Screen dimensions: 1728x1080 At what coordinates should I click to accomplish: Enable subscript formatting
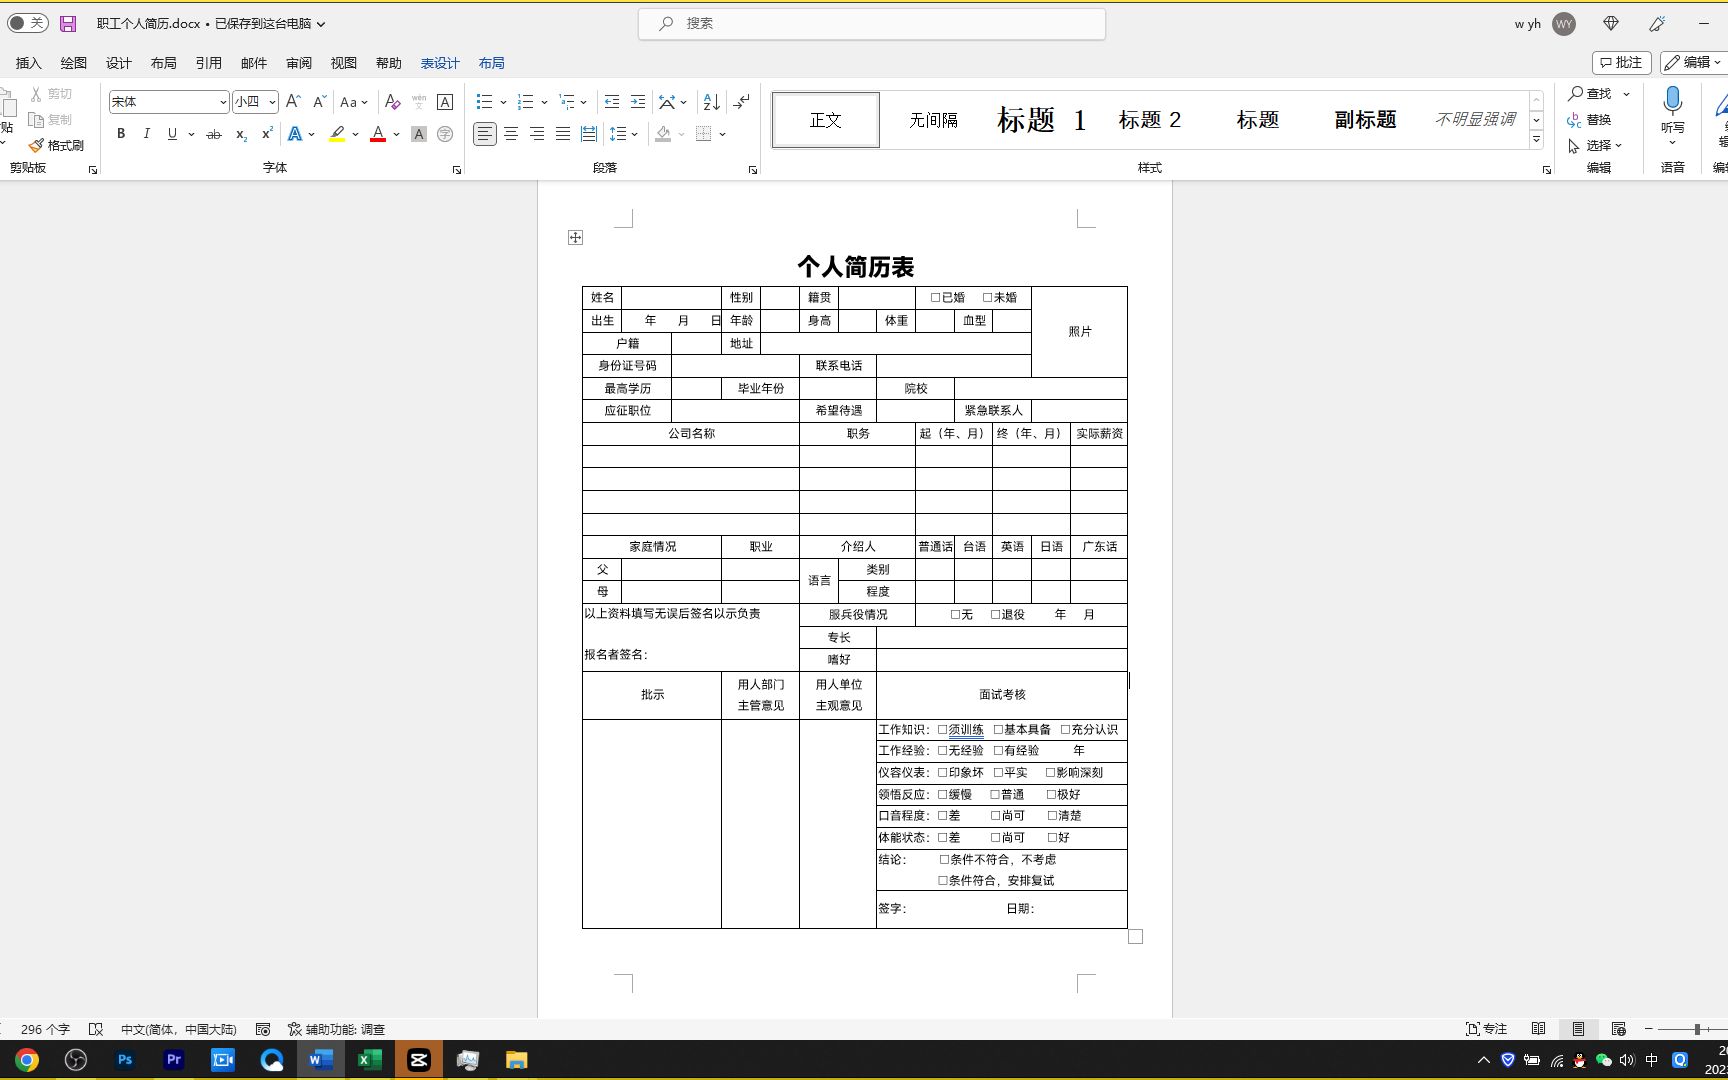[239, 134]
